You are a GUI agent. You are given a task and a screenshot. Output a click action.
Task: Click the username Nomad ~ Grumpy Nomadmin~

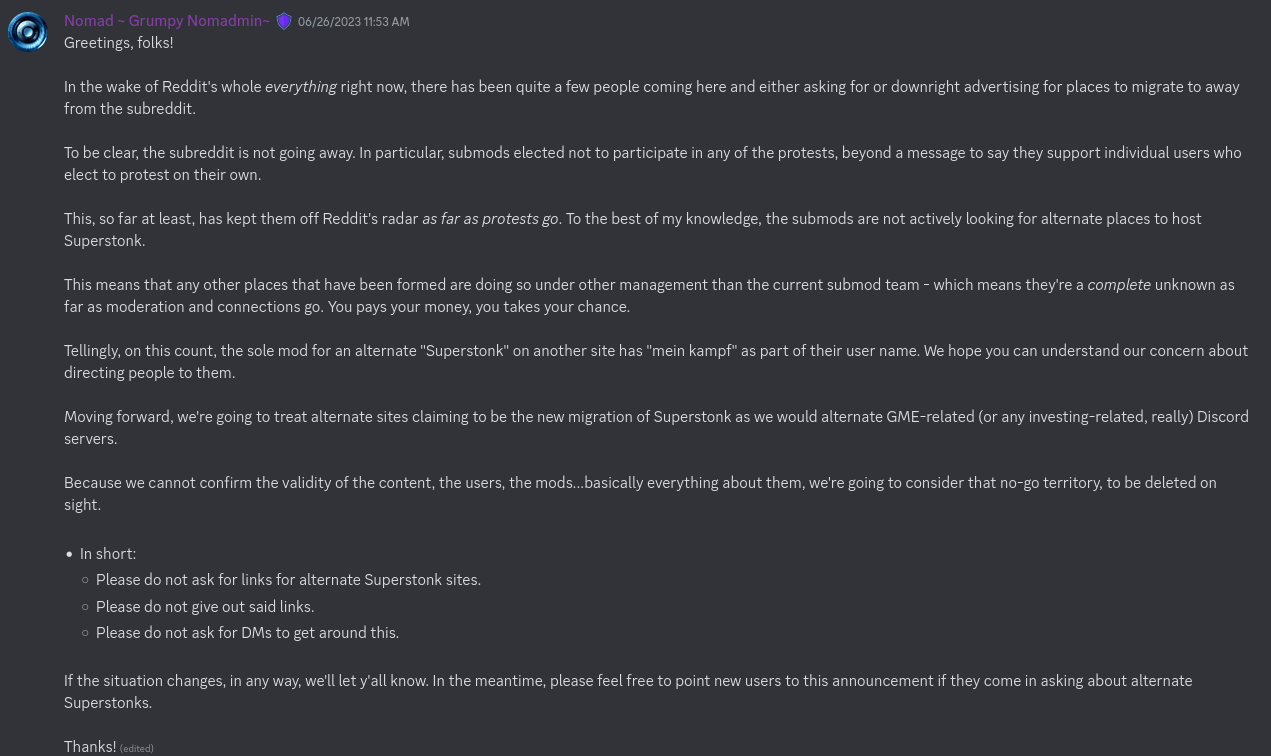[x=166, y=21]
